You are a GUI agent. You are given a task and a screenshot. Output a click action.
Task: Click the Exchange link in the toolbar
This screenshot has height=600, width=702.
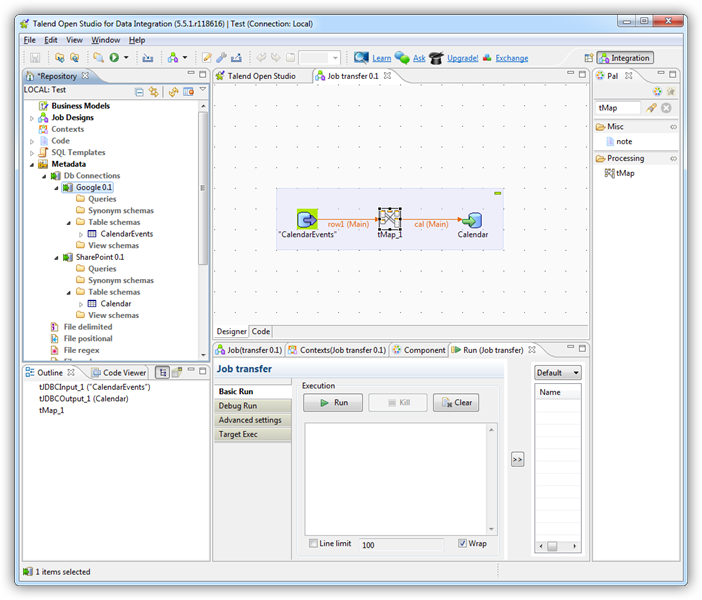click(511, 58)
